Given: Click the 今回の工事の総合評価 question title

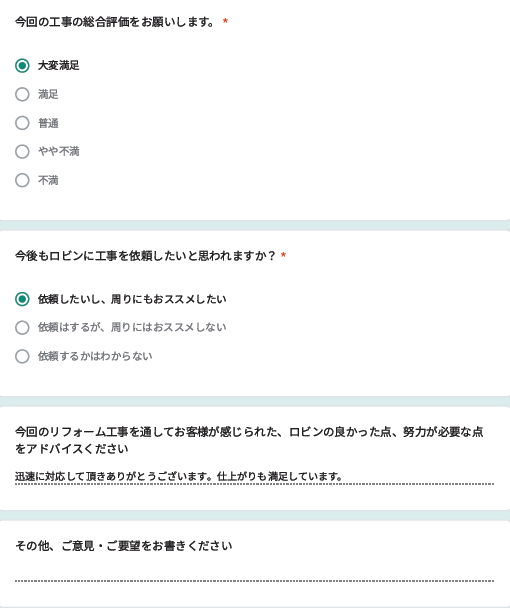Looking at the screenshot, I should pyautogui.click(x=114, y=22).
